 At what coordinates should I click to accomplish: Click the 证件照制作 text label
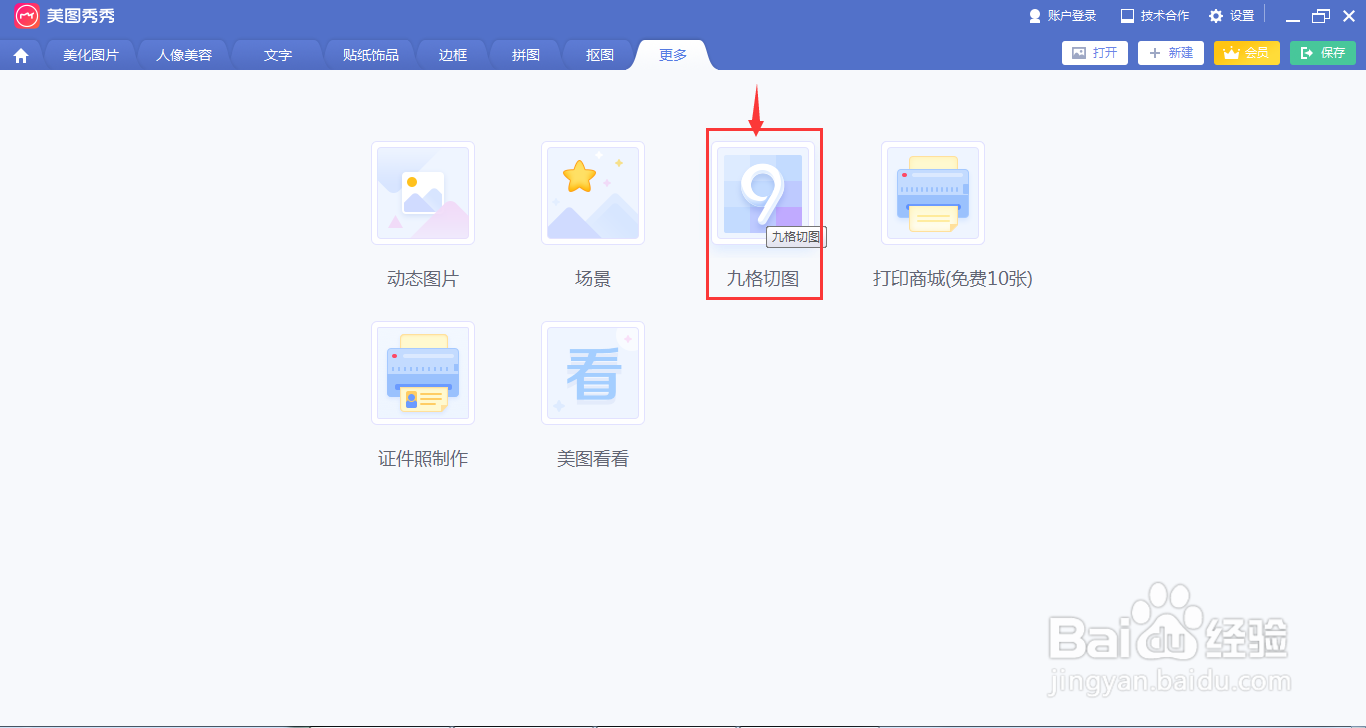click(423, 459)
